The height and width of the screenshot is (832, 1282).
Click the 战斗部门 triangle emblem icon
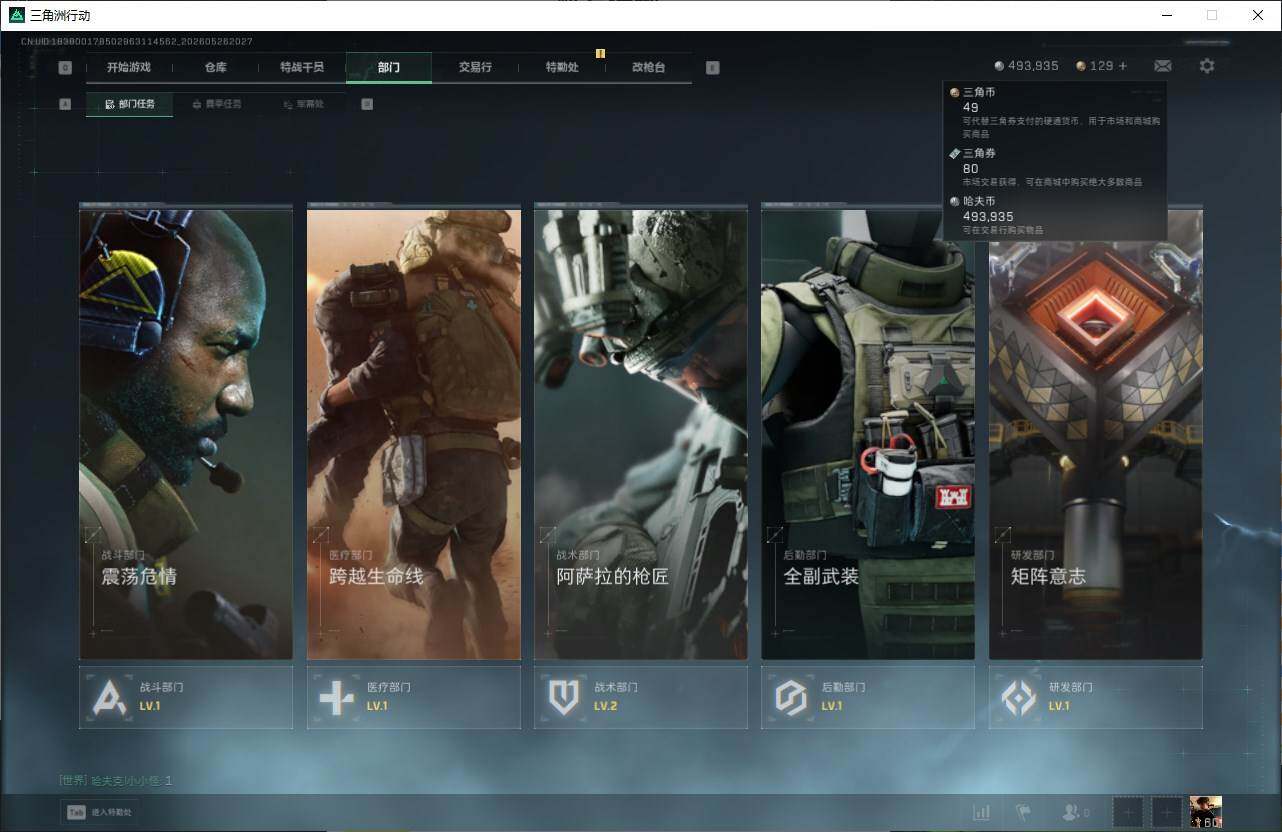pyautogui.click(x=110, y=697)
